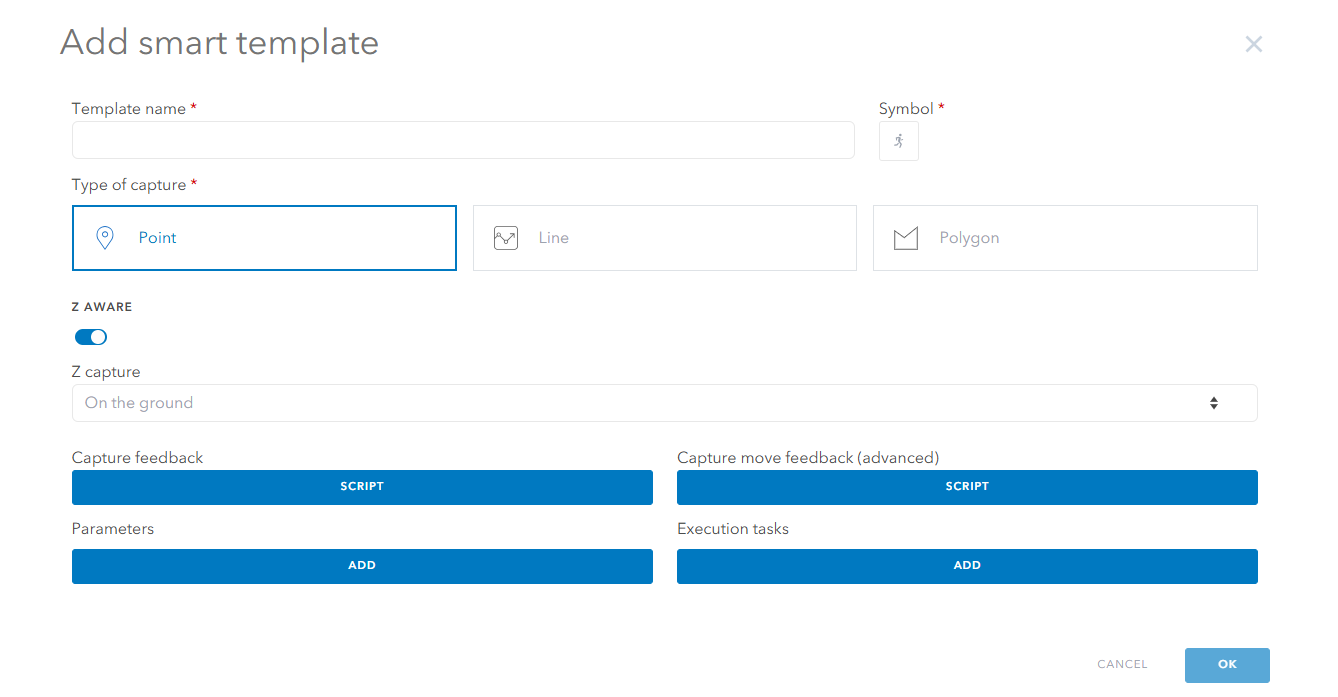Click the CANCEL link
The image size is (1338, 697).
pyautogui.click(x=1121, y=664)
